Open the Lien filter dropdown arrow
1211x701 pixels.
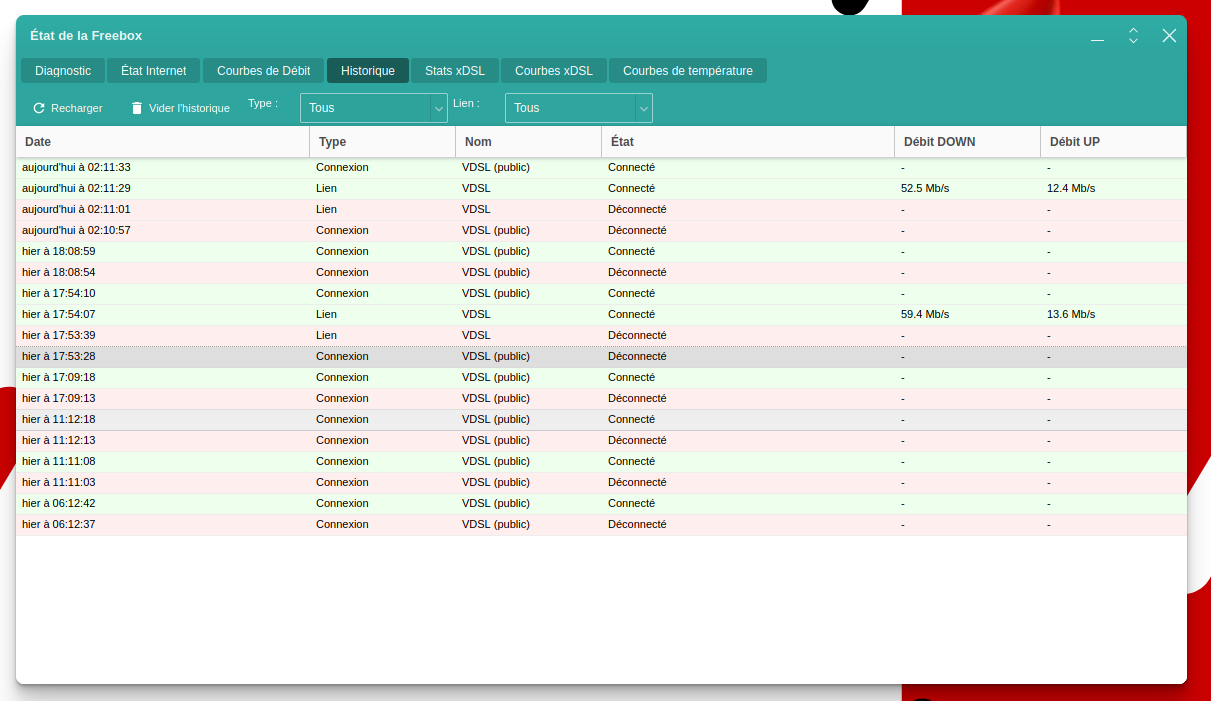click(x=644, y=108)
